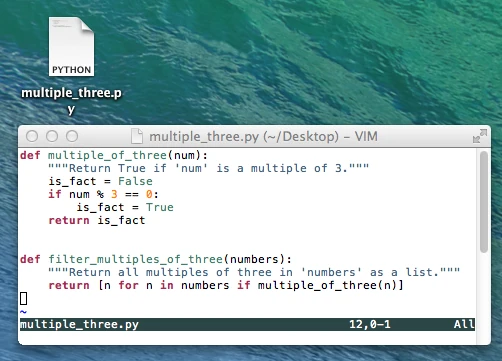Click the line 'return is_fact'
The image size is (502, 361).
point(97,220)
